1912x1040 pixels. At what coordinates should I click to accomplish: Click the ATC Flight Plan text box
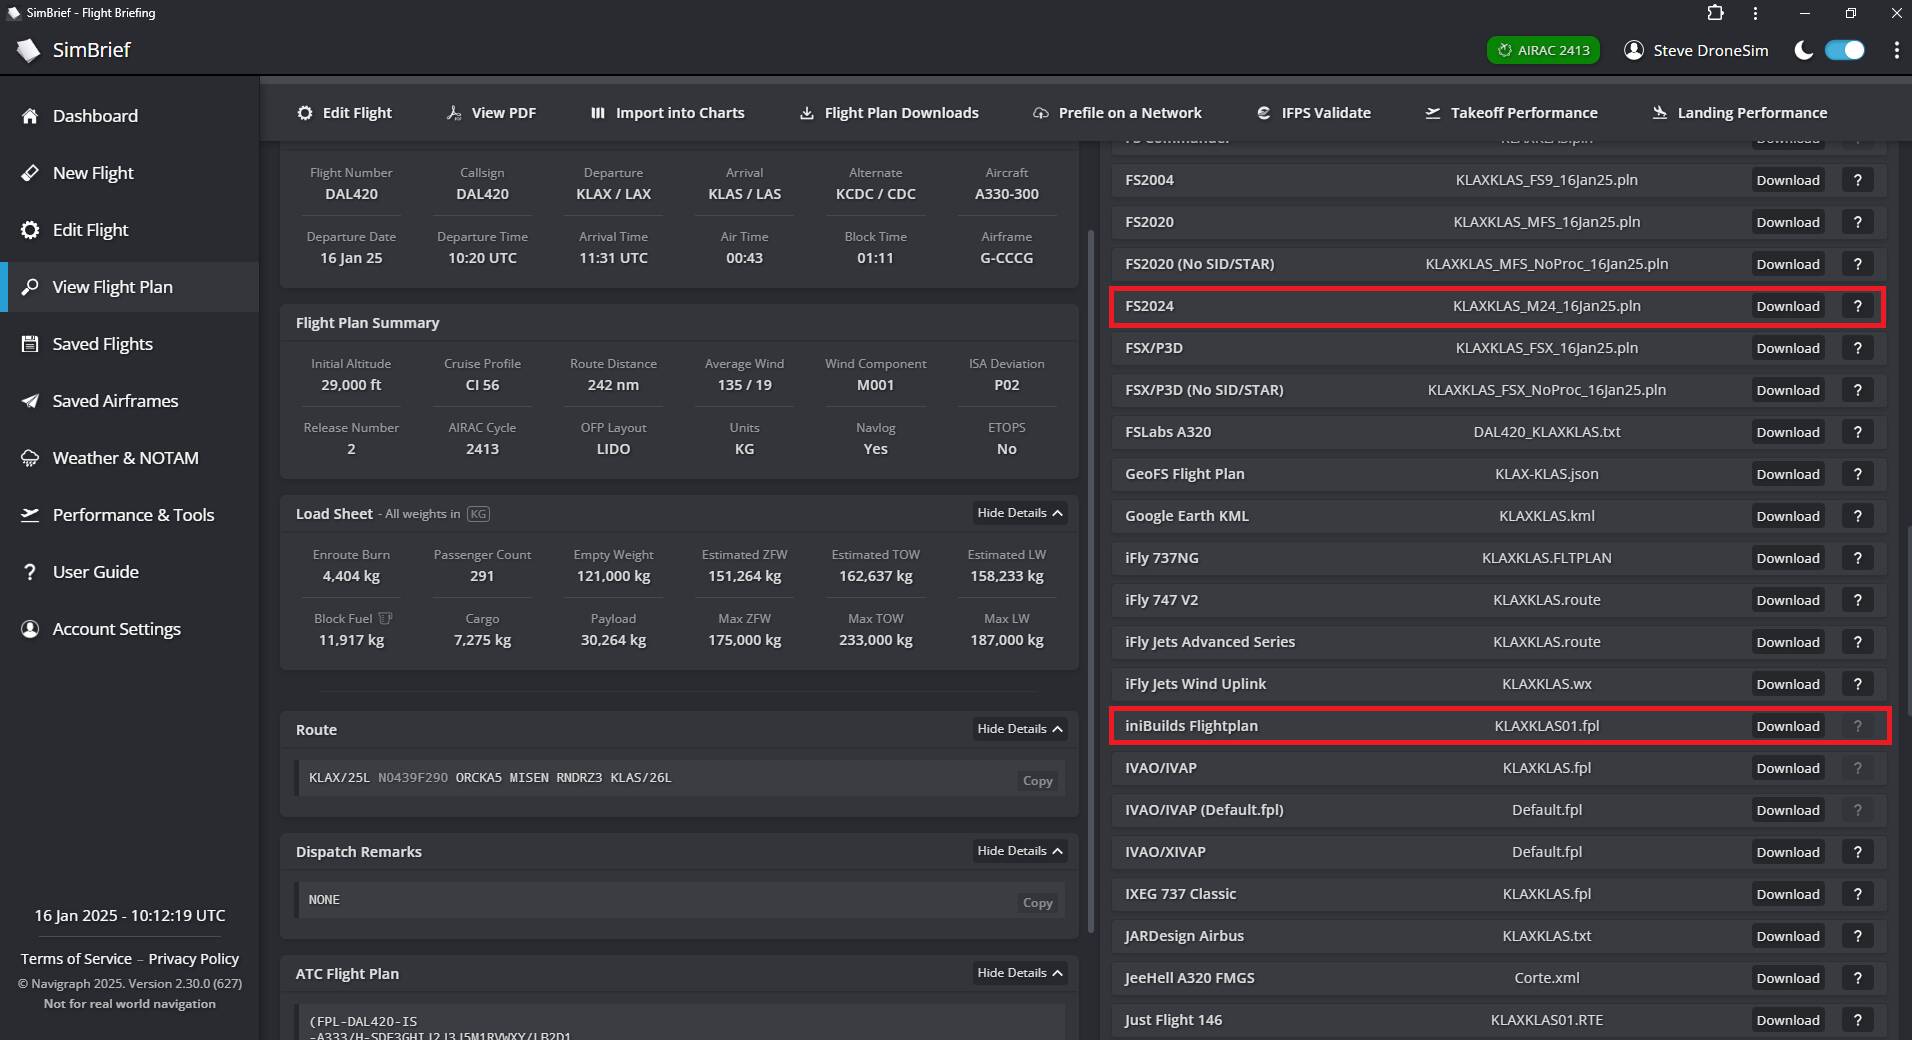click(680, 1022)
